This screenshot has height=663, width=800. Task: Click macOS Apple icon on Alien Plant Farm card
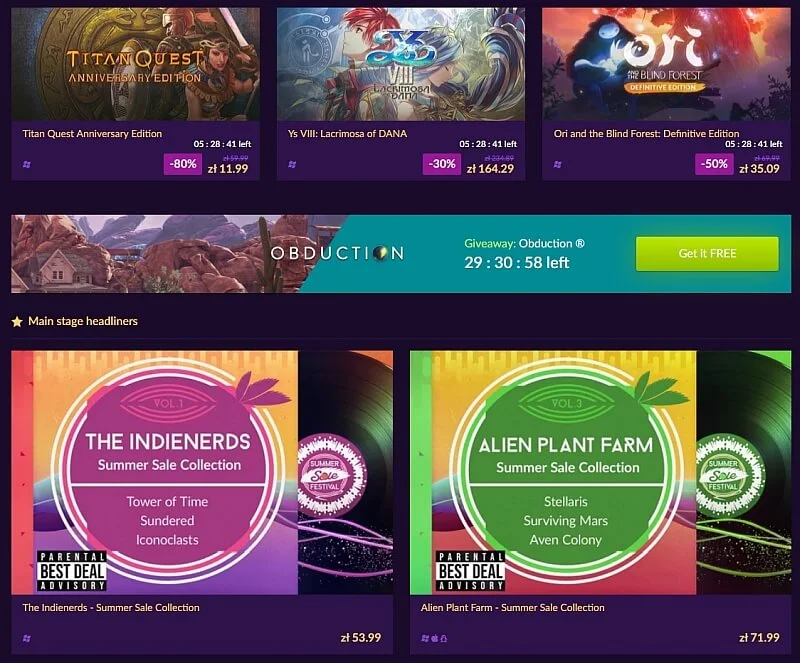[435, 638]
